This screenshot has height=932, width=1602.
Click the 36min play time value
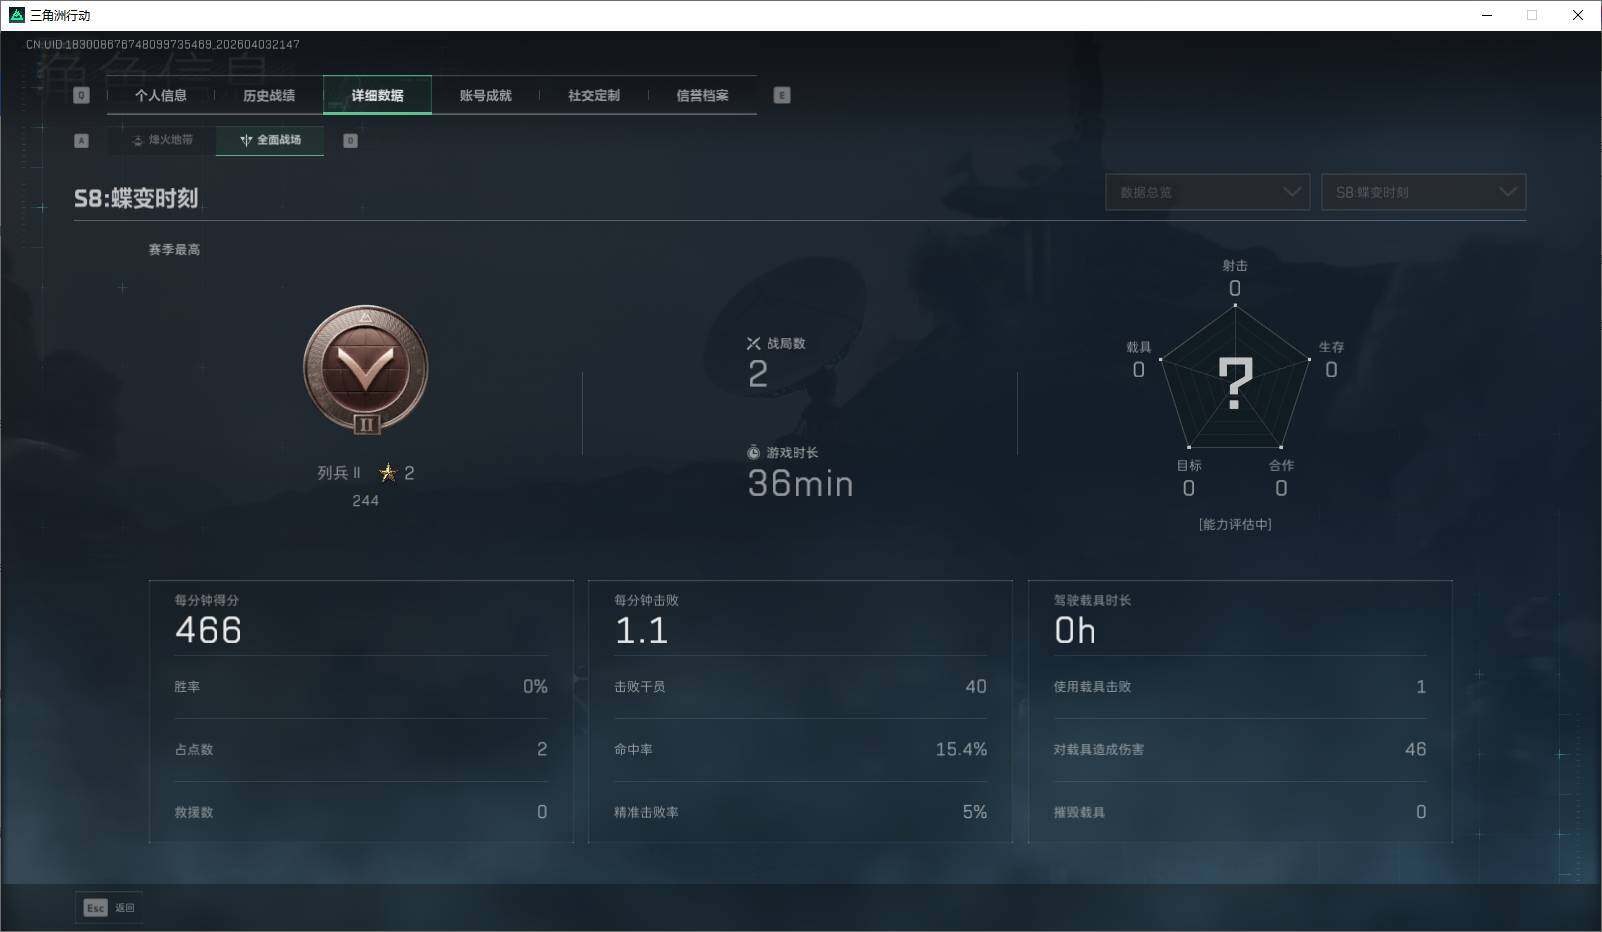(800, 484)
